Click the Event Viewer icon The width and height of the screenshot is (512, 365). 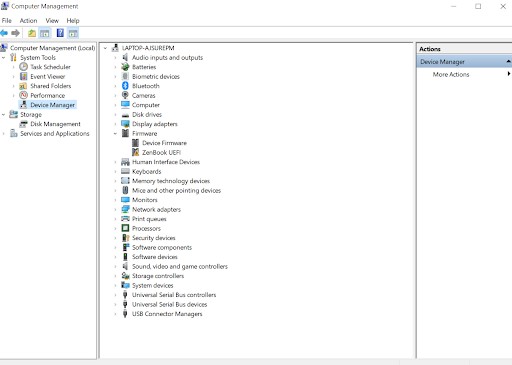pyautogui.click(x=23, y=76)
